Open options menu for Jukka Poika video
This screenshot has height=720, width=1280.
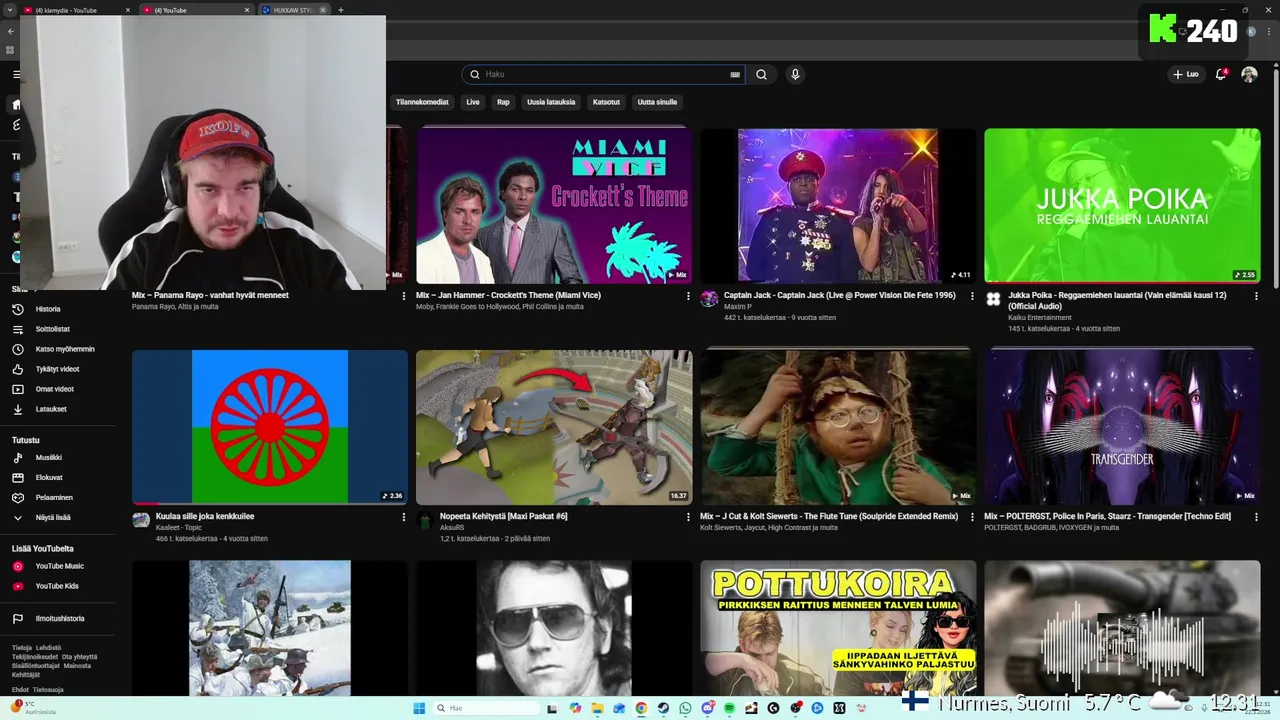point(1256,296)
